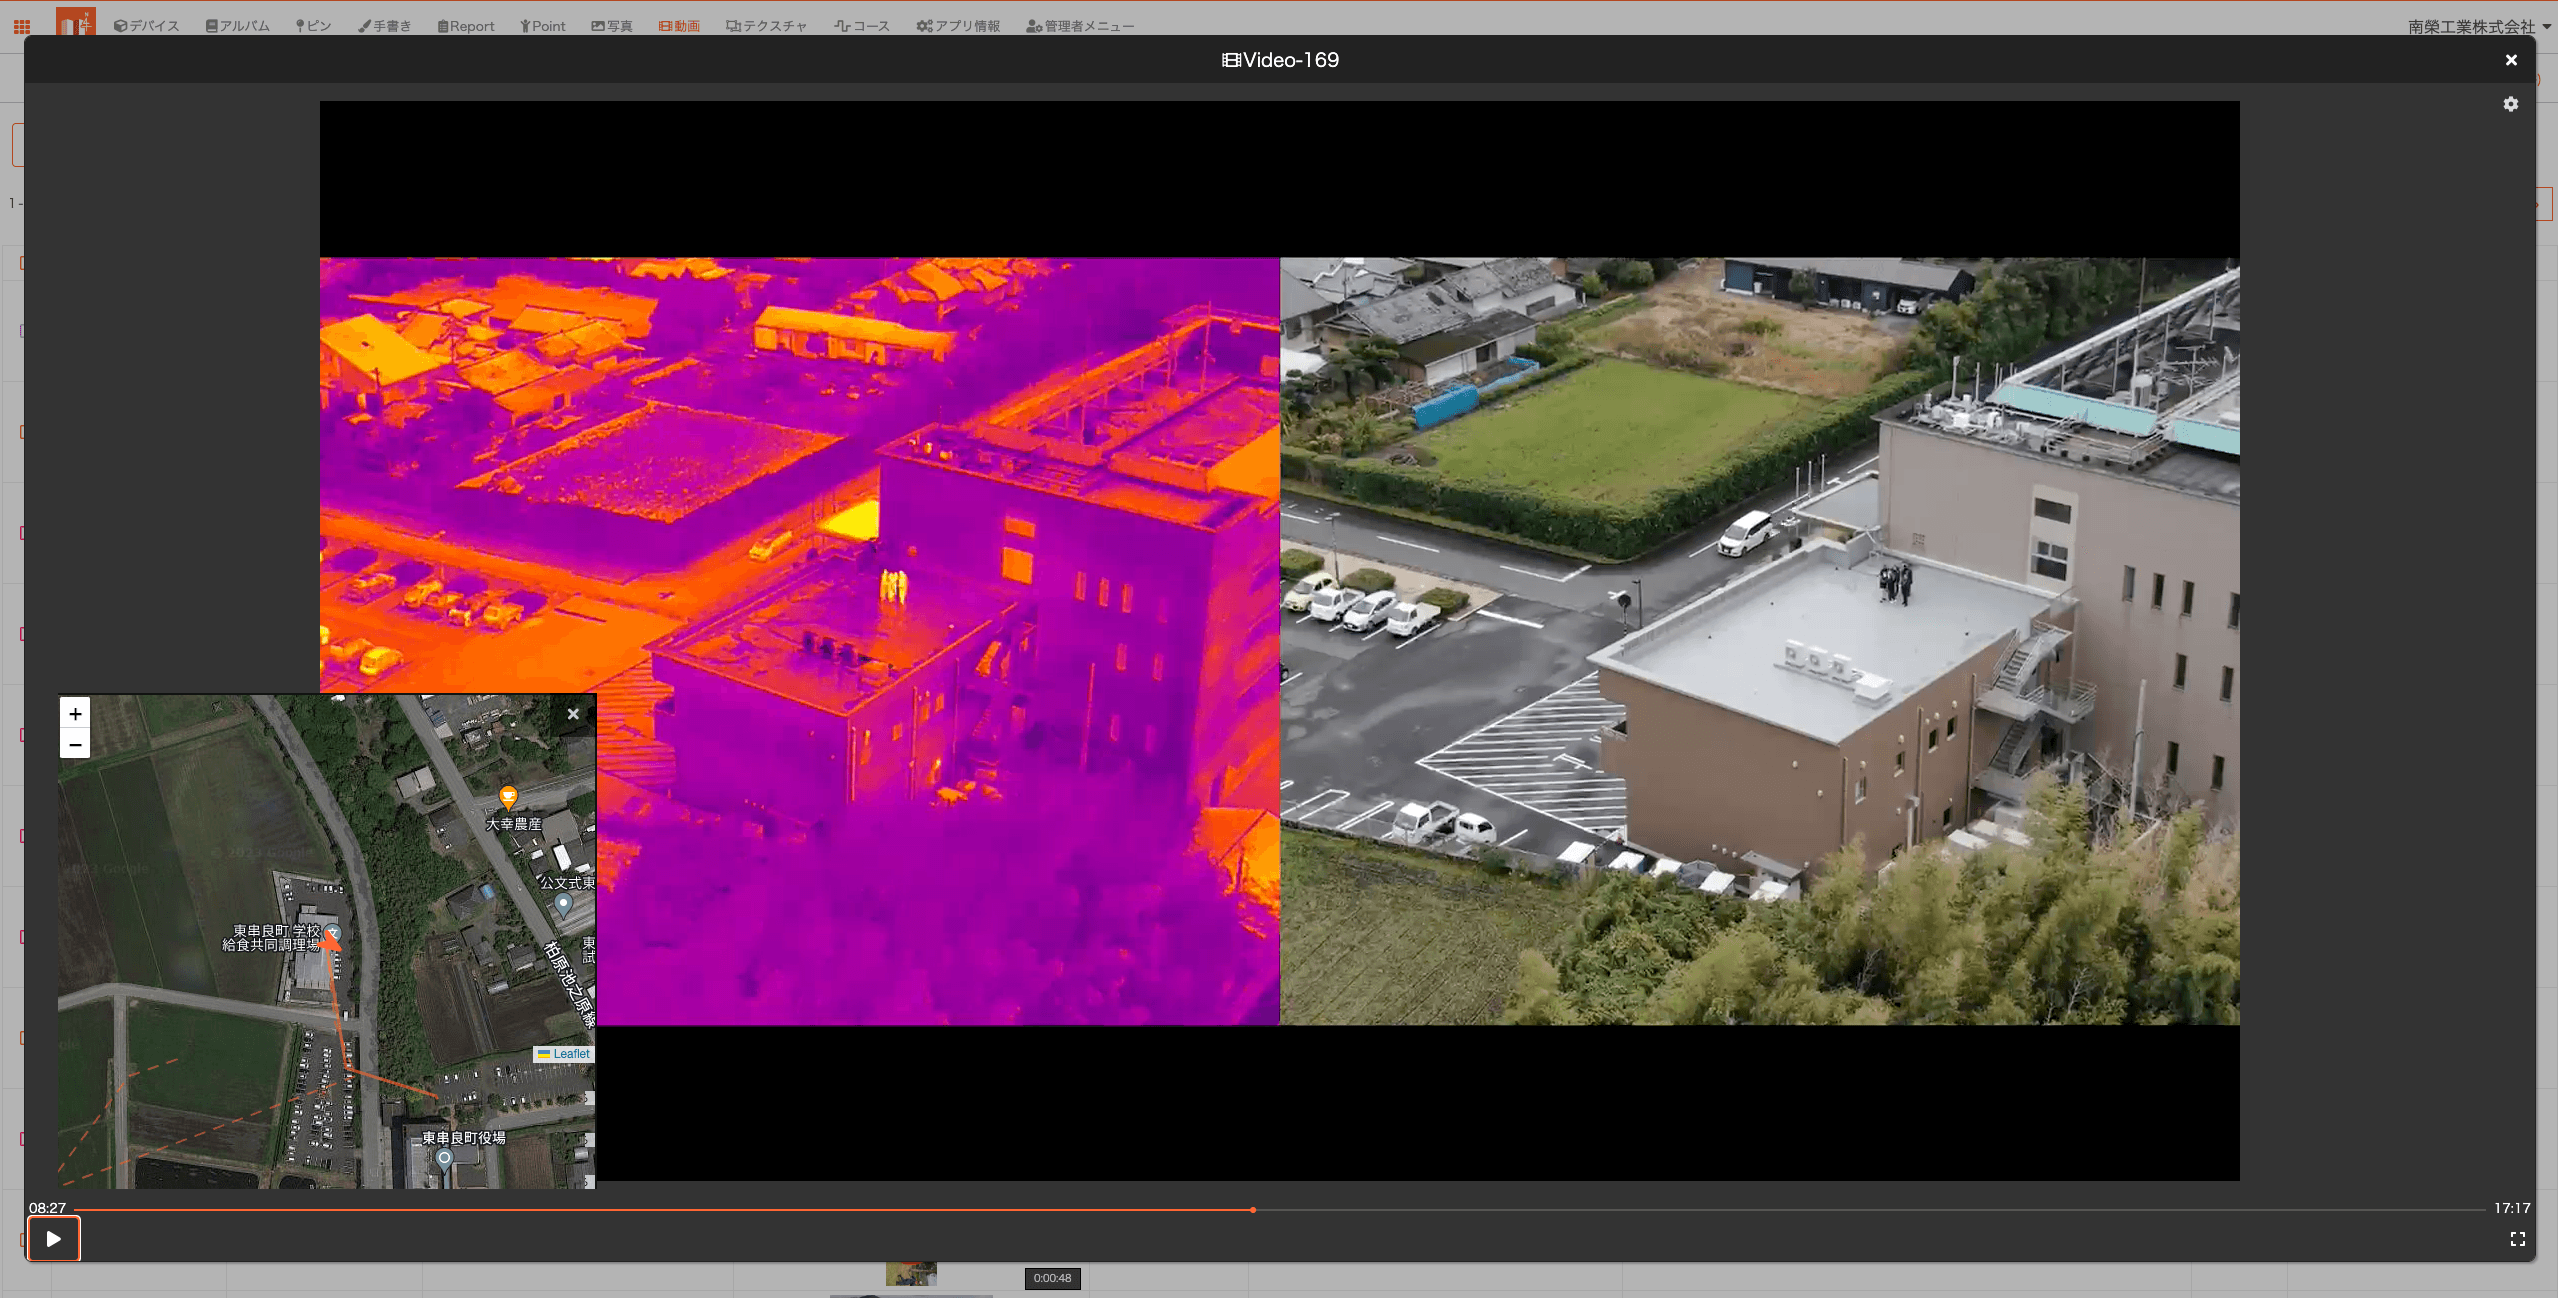Close the mini map overlay
This screenshot has height=1298, width=2558.
pos(573,714)
